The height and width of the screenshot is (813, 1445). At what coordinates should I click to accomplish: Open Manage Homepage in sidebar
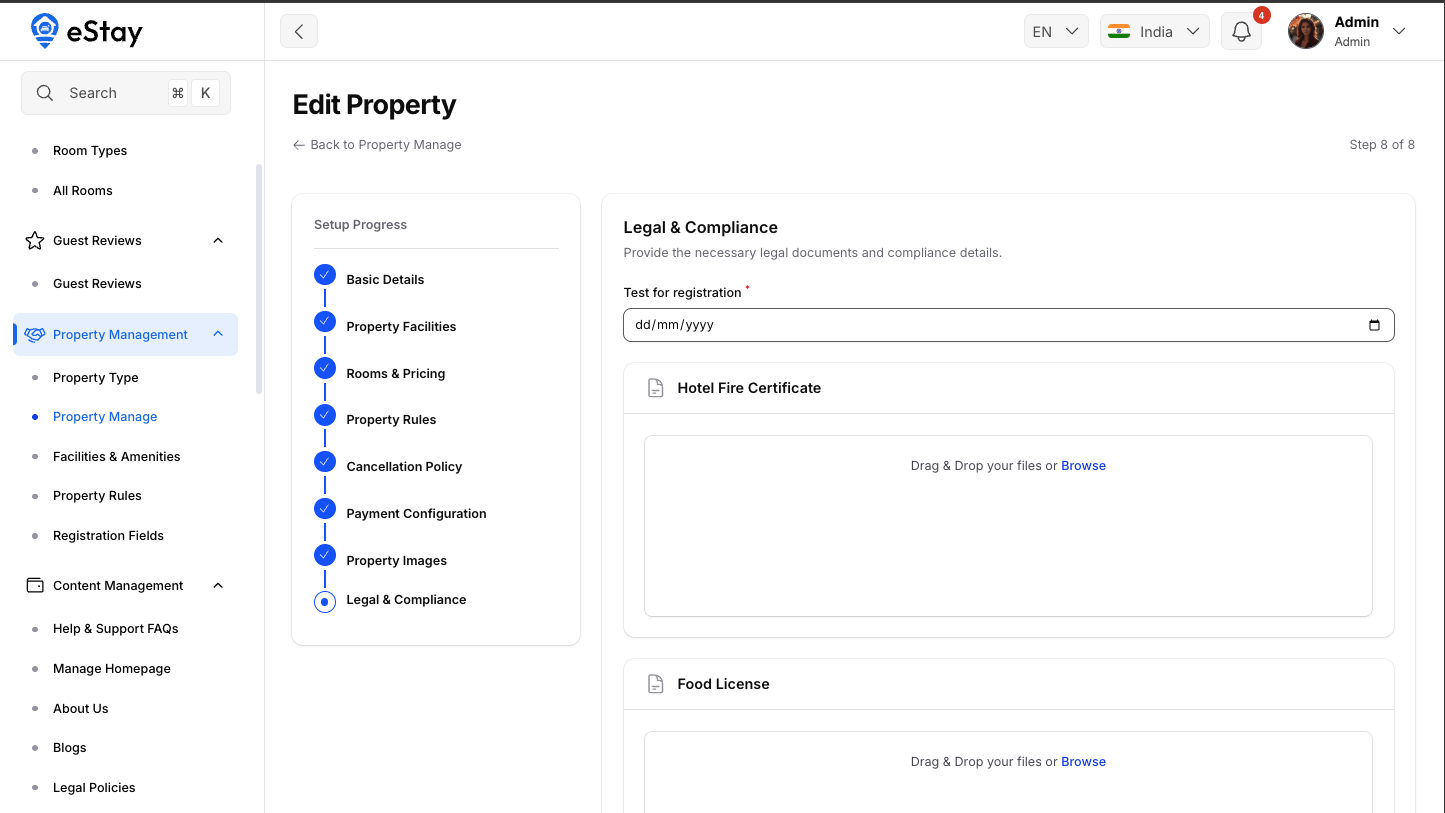(112, 669)
